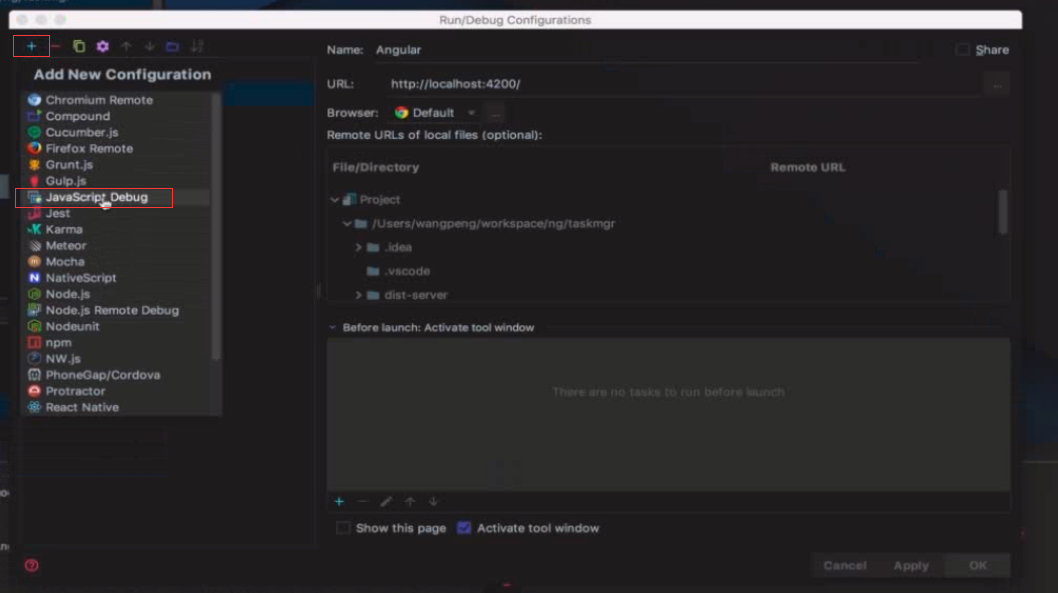1058x593 pixels.
Task: Open help via the question mark icon
Action: [32, 565]
